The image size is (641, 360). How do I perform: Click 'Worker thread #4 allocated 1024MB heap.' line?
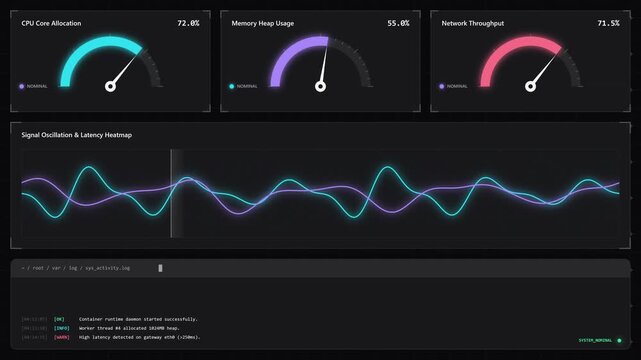pyautogui.click(x=129, y=328)
